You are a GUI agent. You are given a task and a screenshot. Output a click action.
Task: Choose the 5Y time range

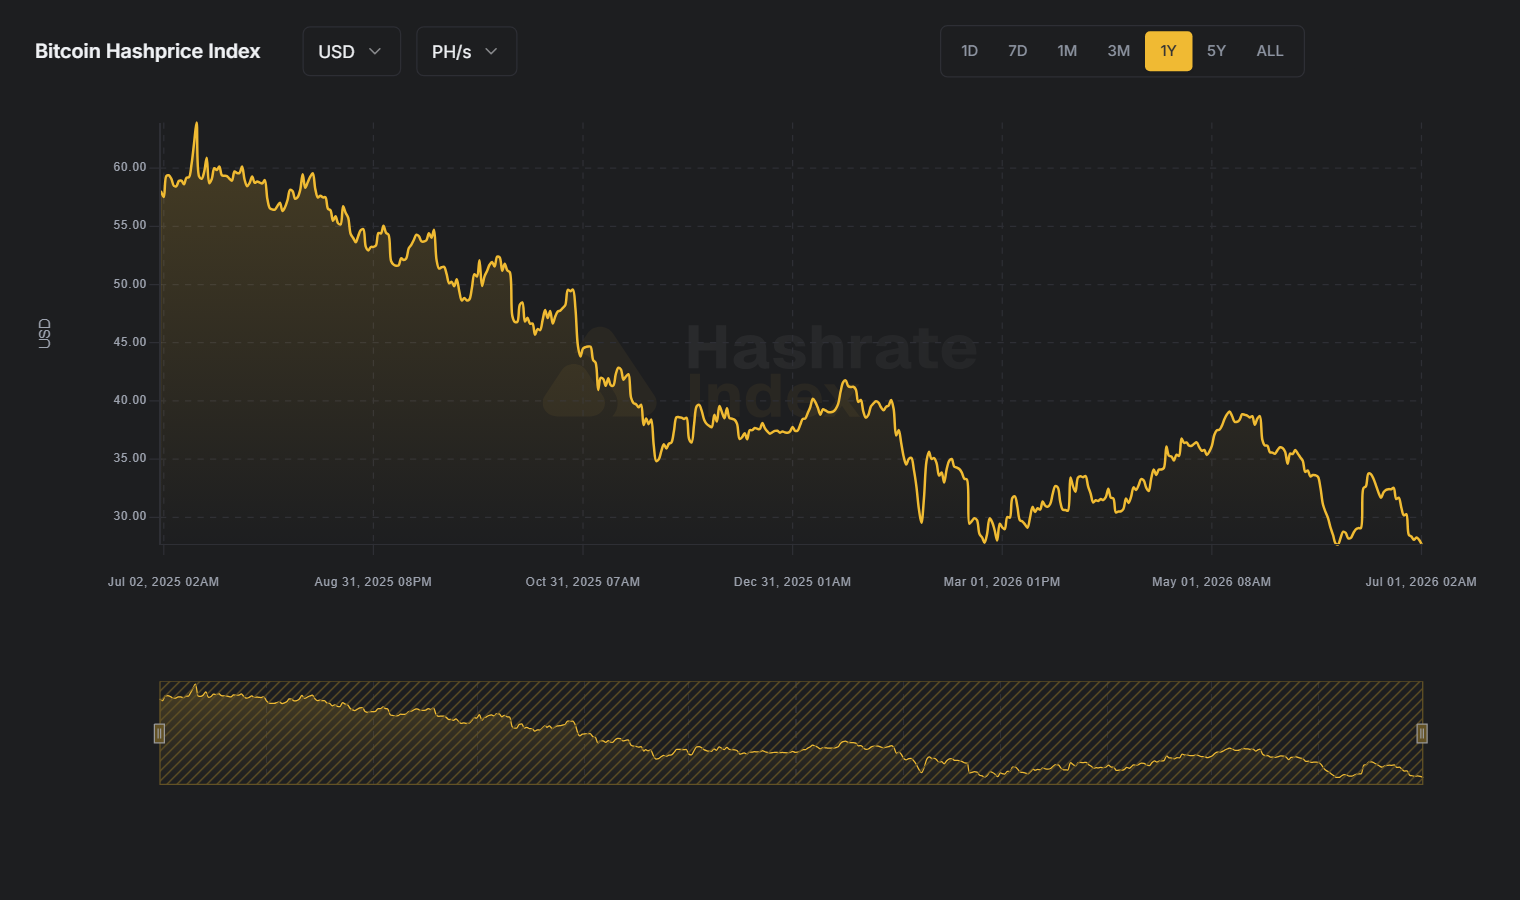[x=1216, y=51]
